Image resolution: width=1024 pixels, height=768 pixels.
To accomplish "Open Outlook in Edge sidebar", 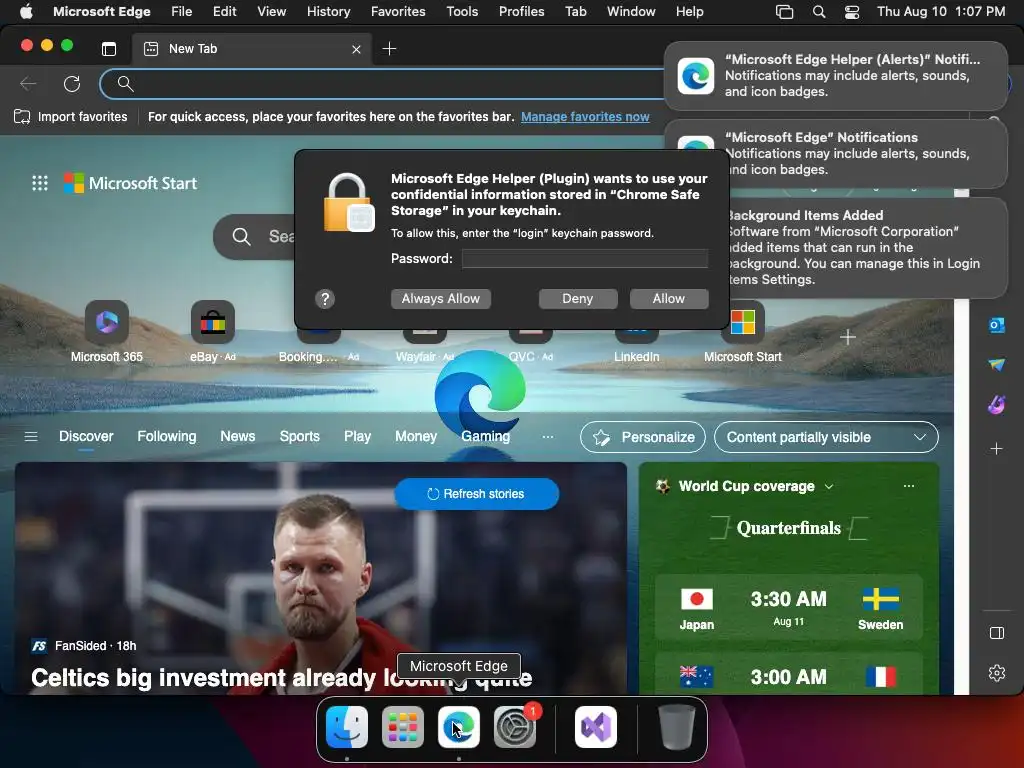I will (x=997, y=325).
